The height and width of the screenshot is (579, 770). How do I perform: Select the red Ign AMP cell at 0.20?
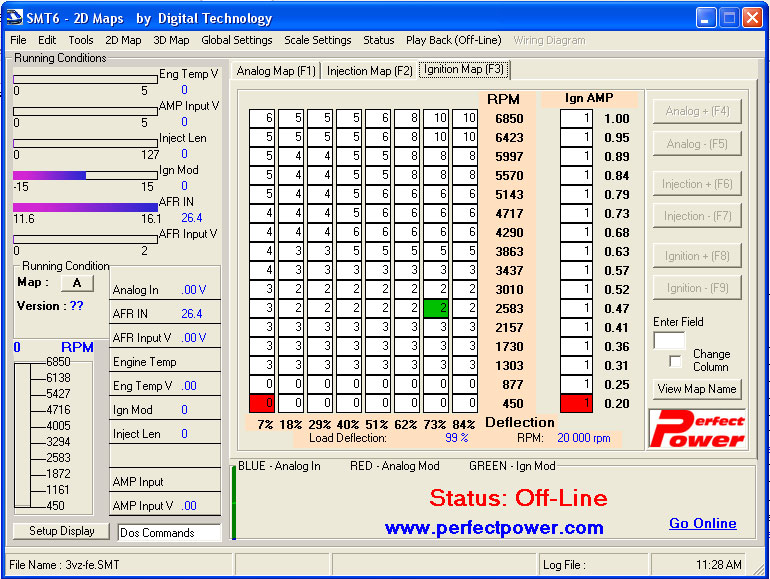click(576, 403)
